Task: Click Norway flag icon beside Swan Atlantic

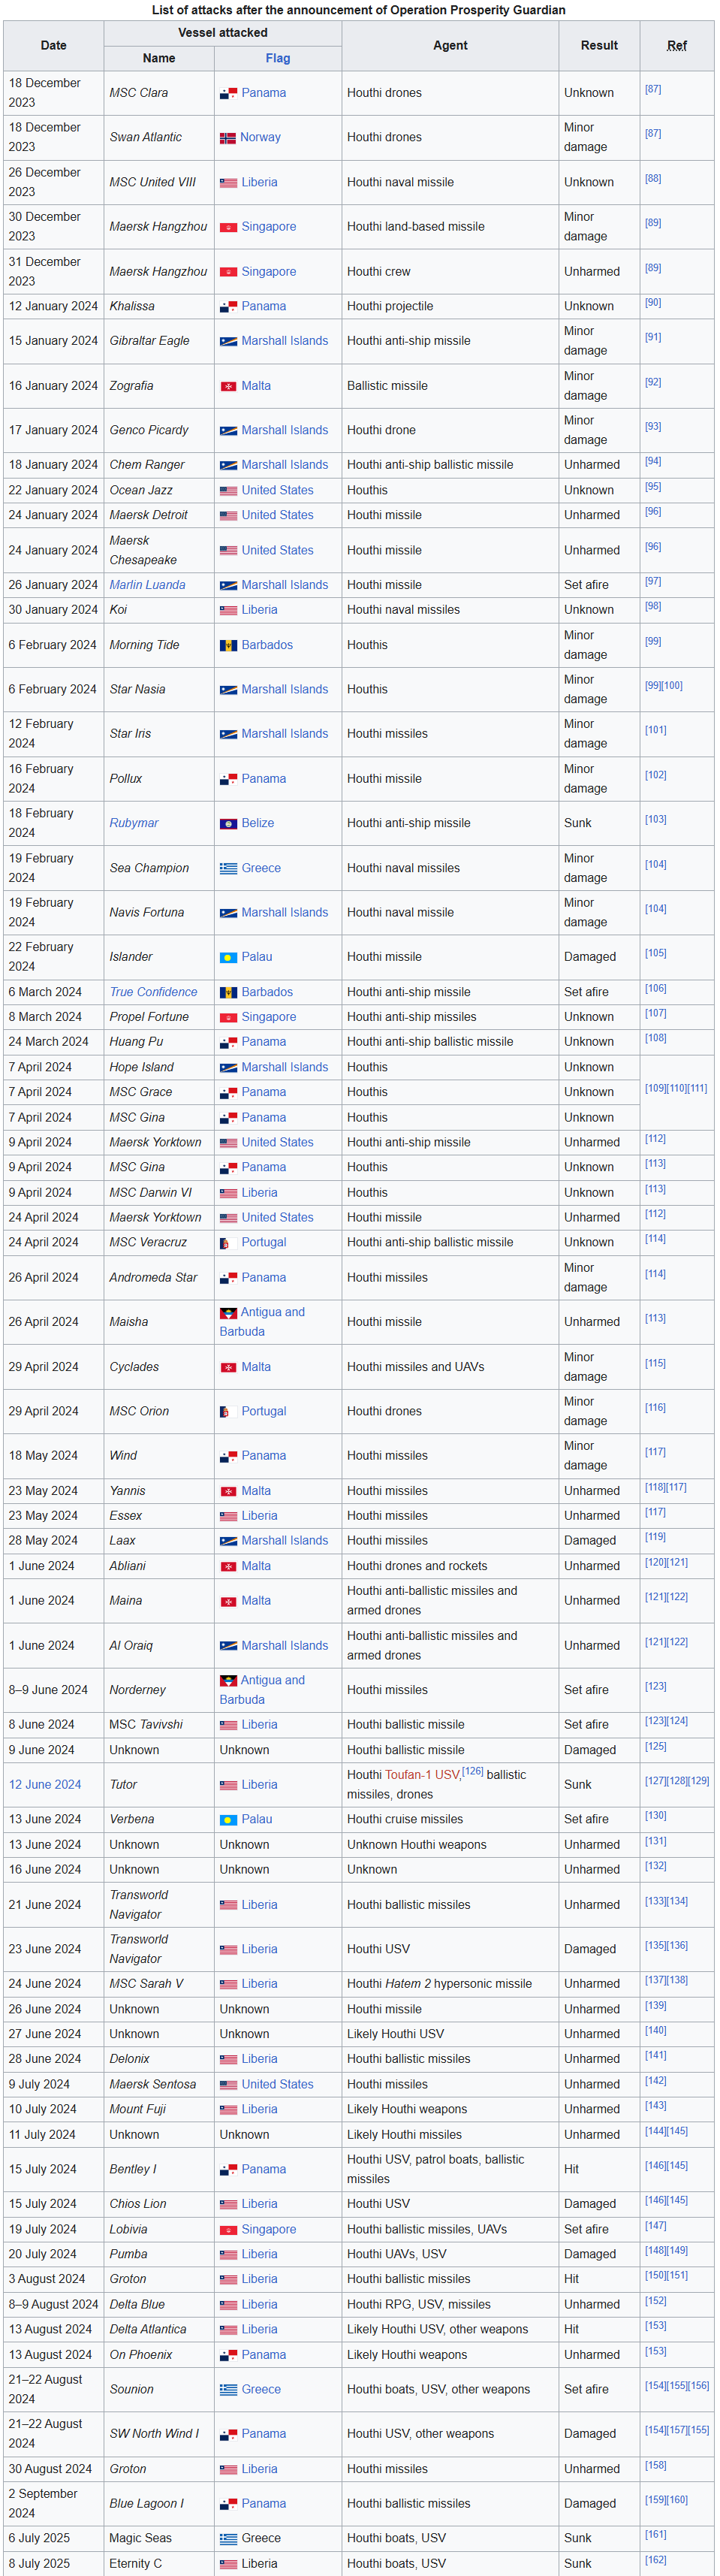Action: pos(228,137)
